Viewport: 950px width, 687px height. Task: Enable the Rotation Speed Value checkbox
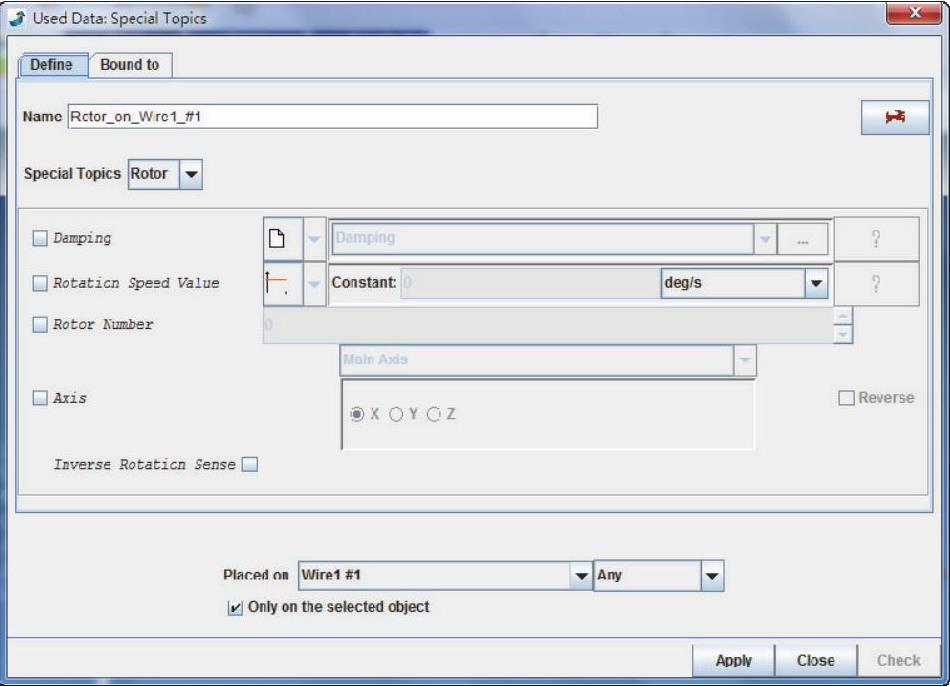pos(41,283)
